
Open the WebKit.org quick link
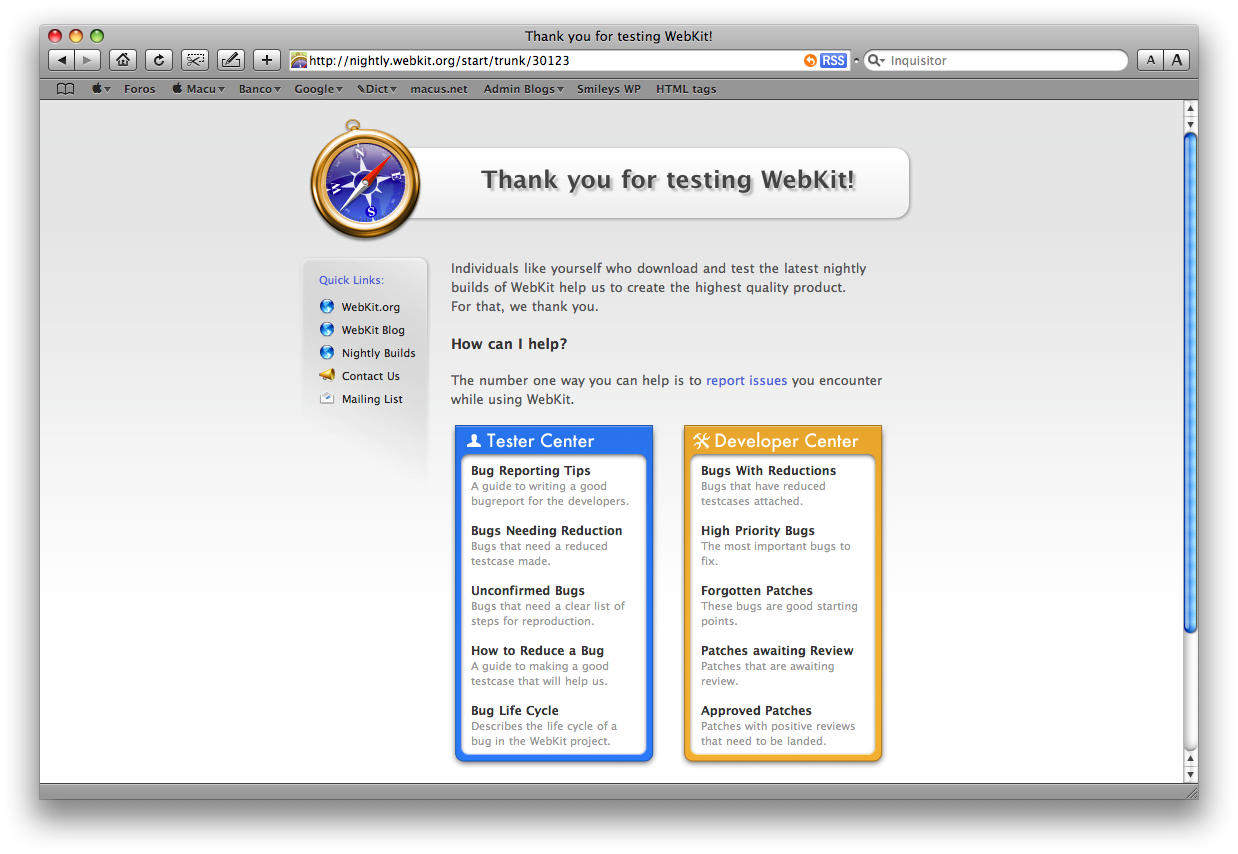371,307
